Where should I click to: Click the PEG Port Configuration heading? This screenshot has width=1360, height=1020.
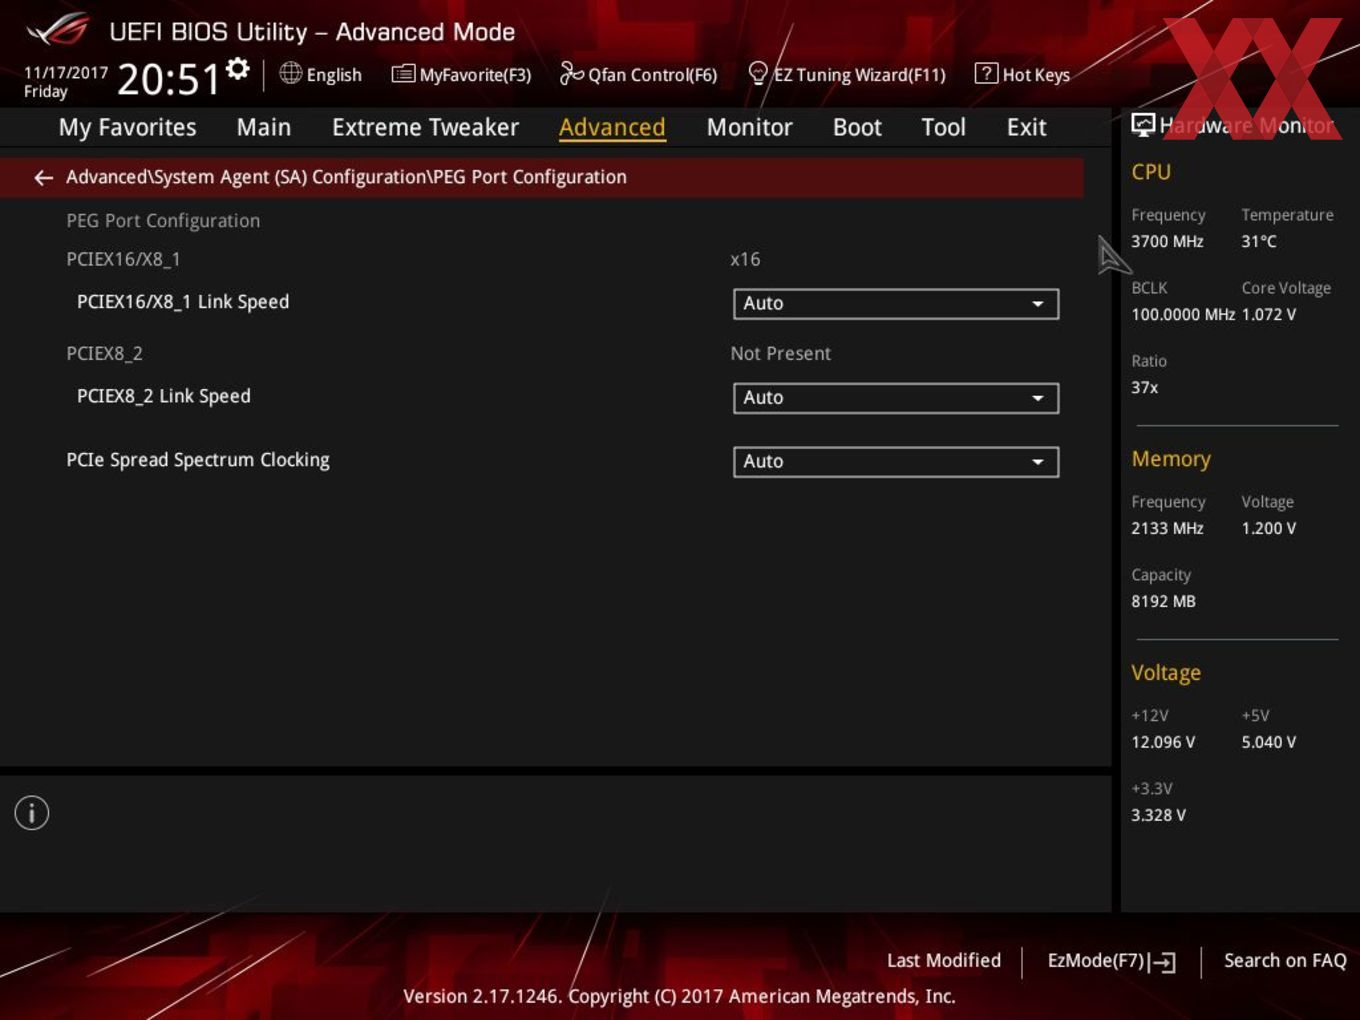tap(163, 221)
